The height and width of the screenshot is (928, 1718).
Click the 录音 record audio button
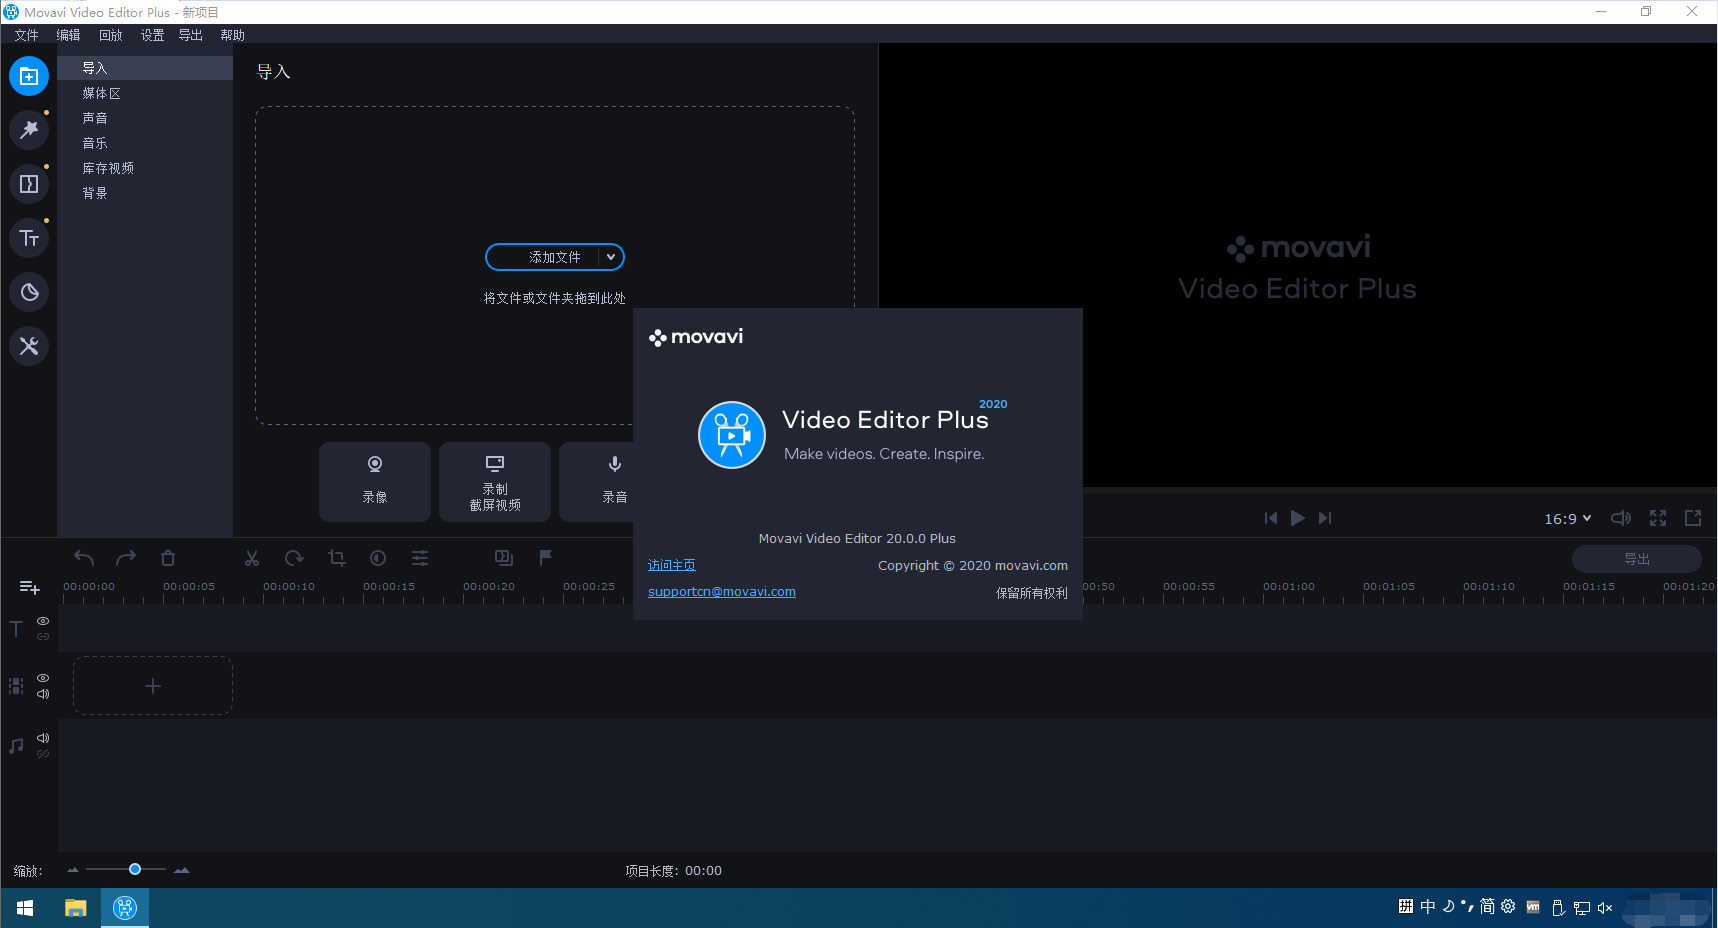coord(597,482)
